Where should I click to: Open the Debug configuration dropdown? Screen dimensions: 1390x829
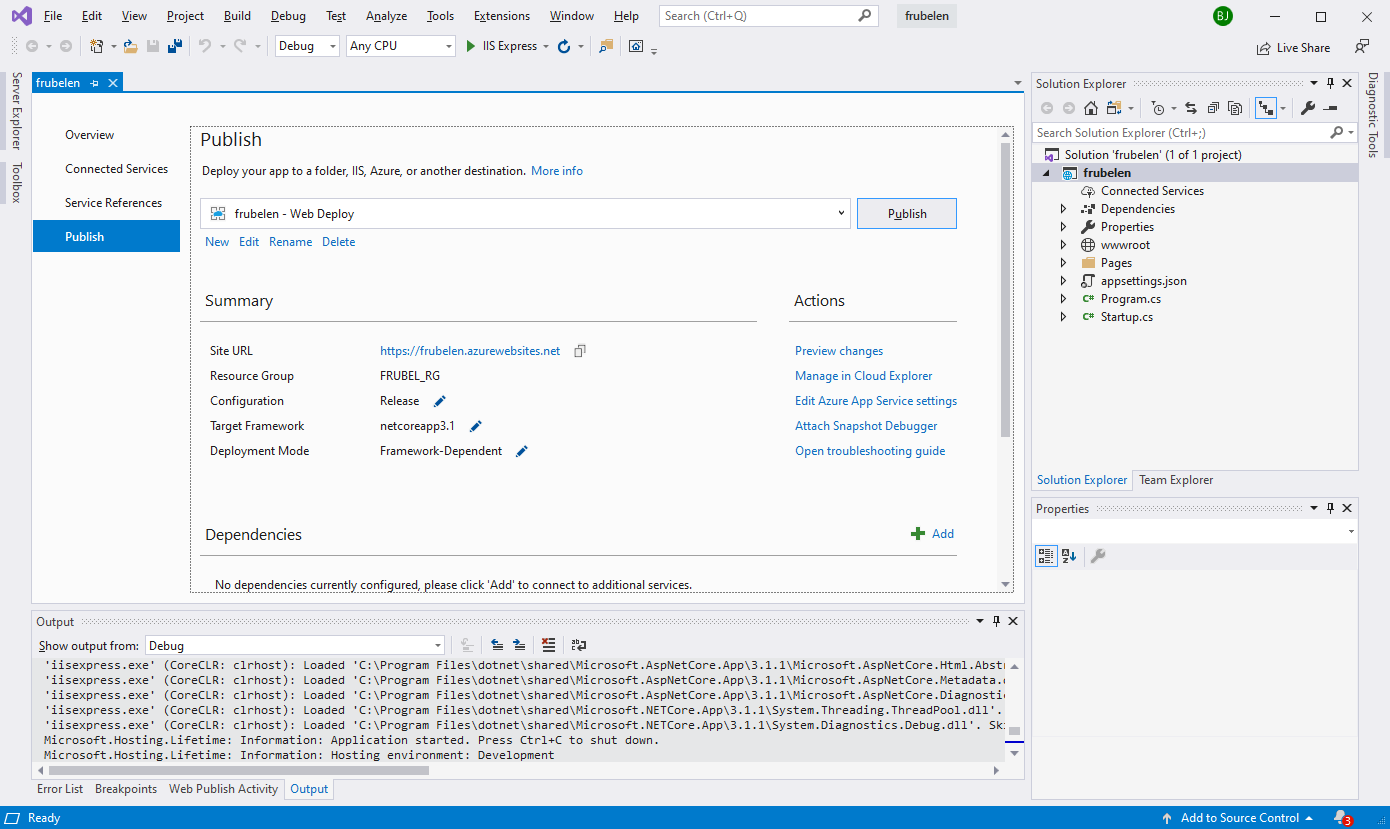[333, 46]
